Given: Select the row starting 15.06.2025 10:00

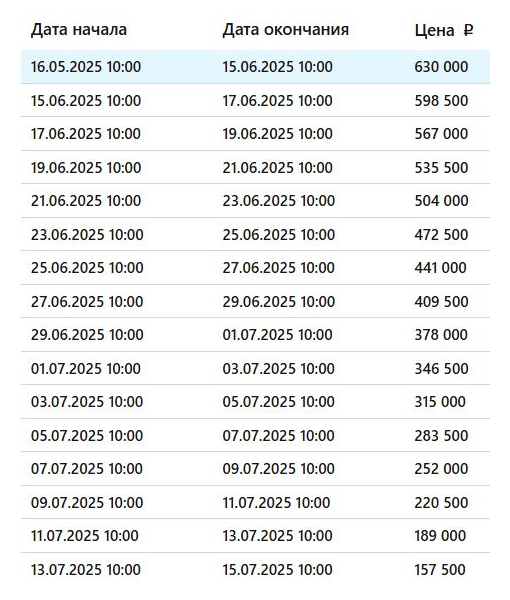Looking at the screenshot, I should point(255,100).
